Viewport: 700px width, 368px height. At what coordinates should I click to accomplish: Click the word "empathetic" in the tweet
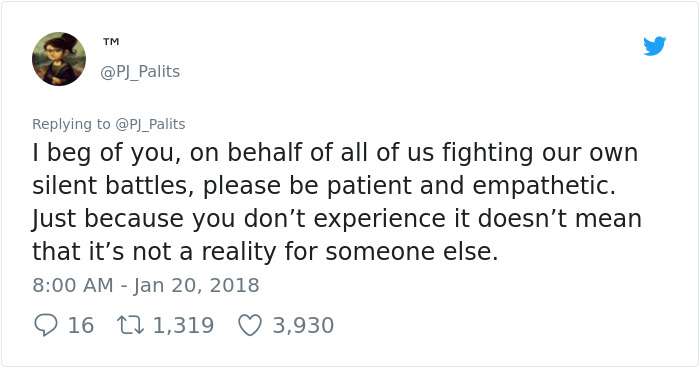point(541,186)
